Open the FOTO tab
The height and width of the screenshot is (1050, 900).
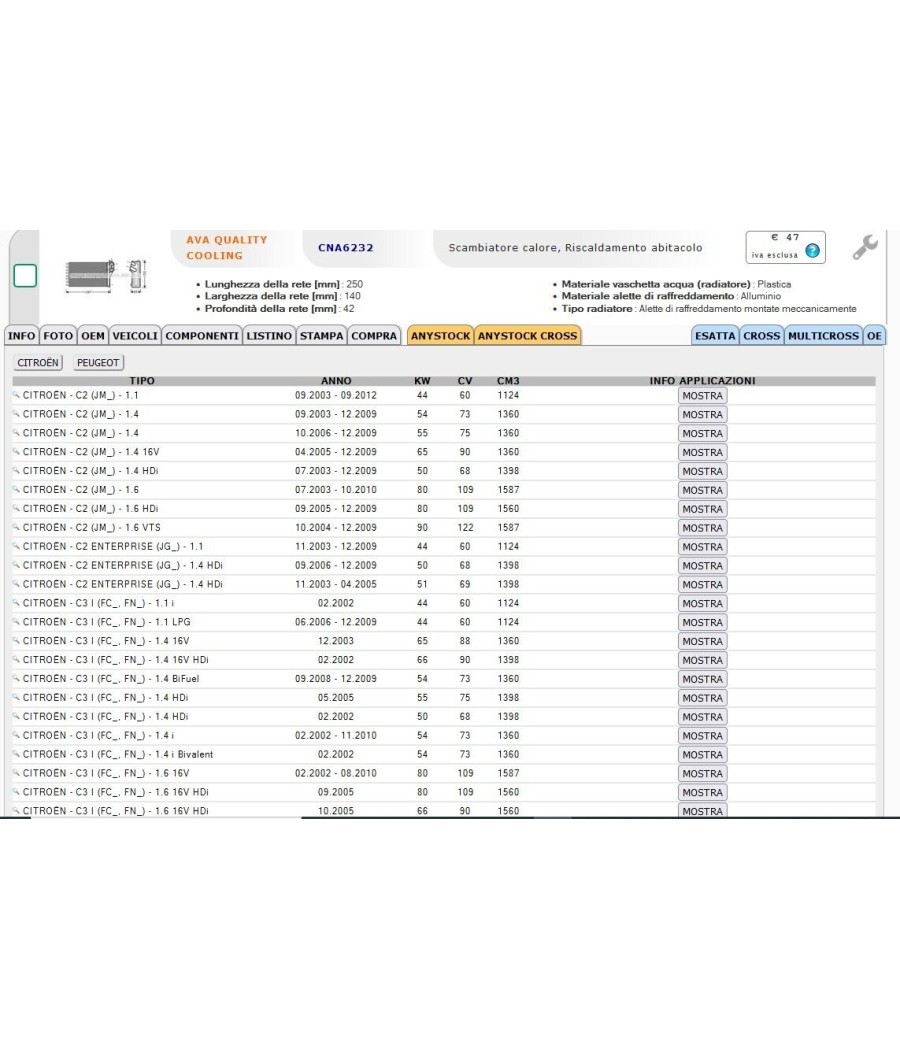(x=58, y=335)
